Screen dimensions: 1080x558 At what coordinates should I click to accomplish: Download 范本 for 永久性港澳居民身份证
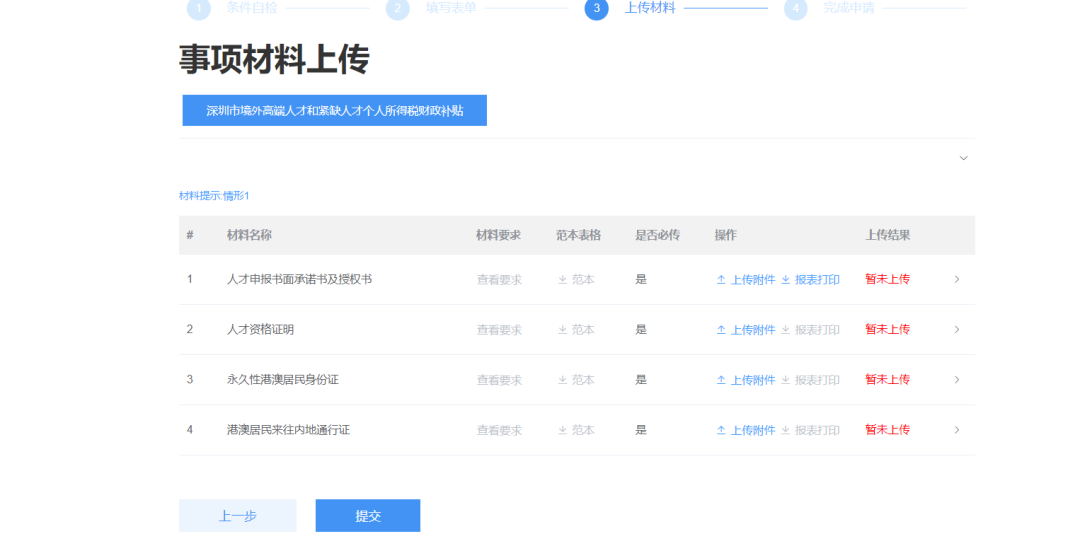click(577, 380)
